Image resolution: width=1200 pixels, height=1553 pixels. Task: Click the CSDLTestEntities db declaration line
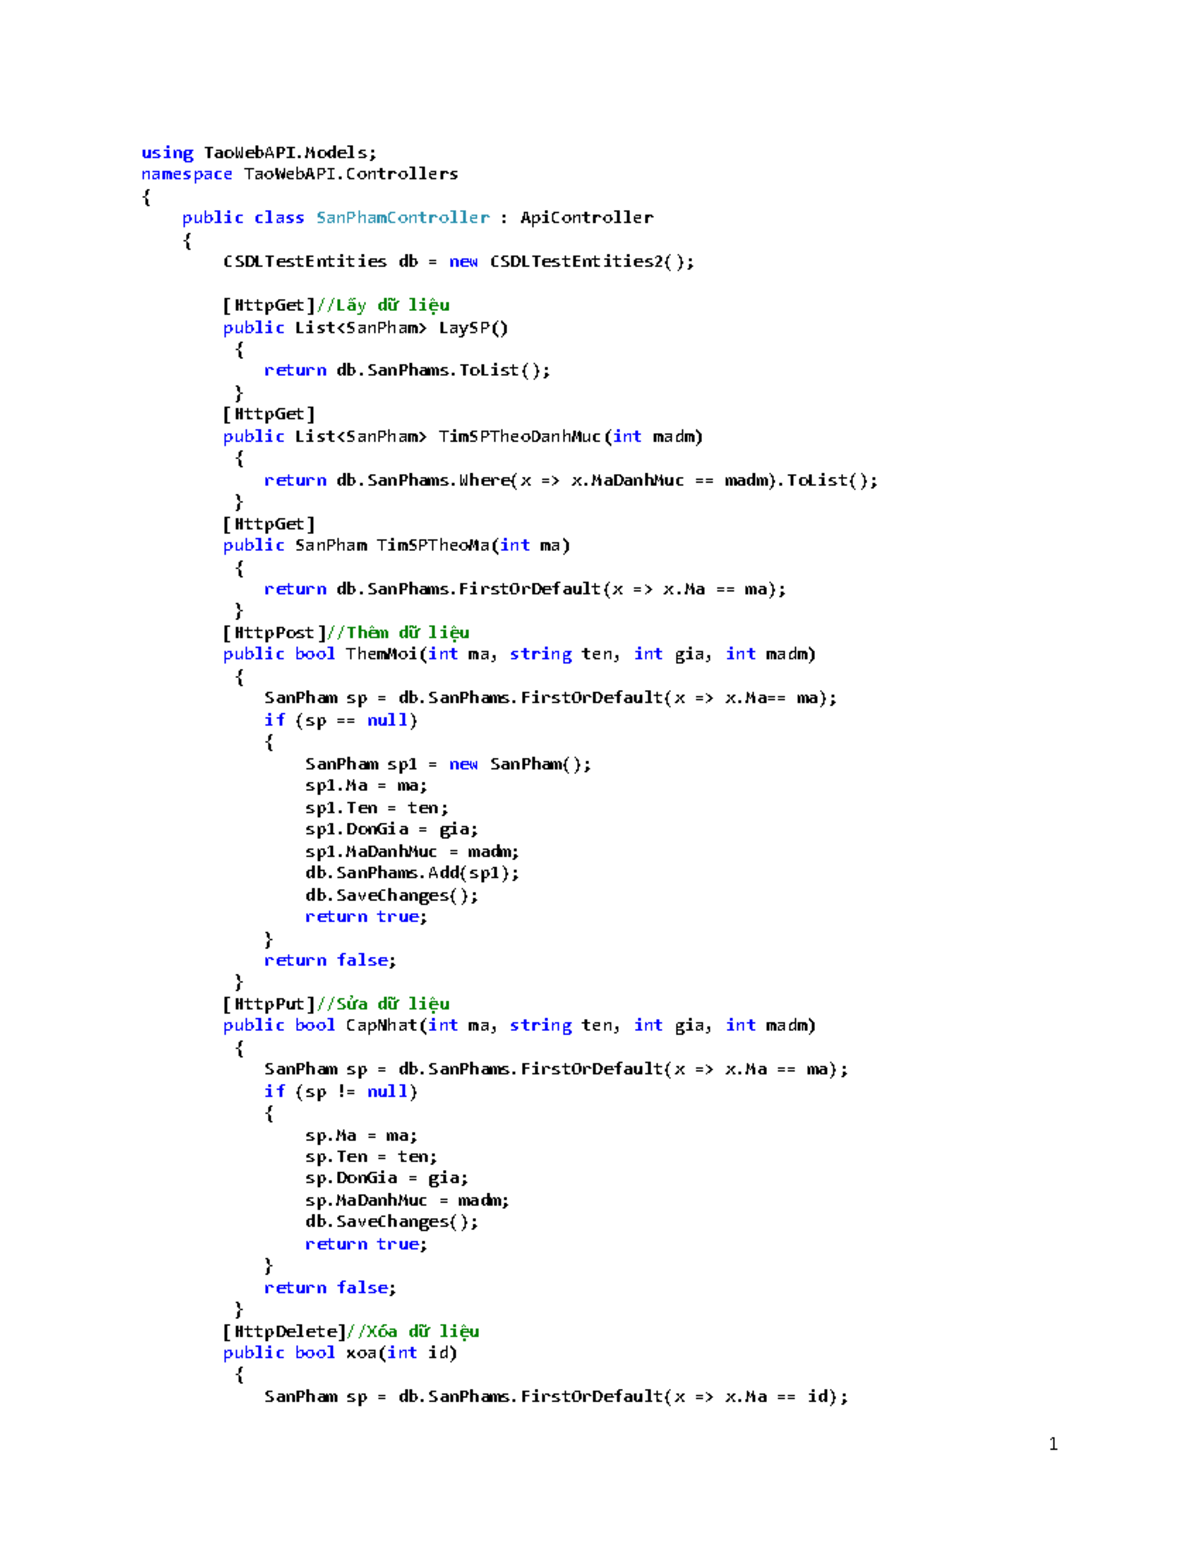(x=458, y=262)
